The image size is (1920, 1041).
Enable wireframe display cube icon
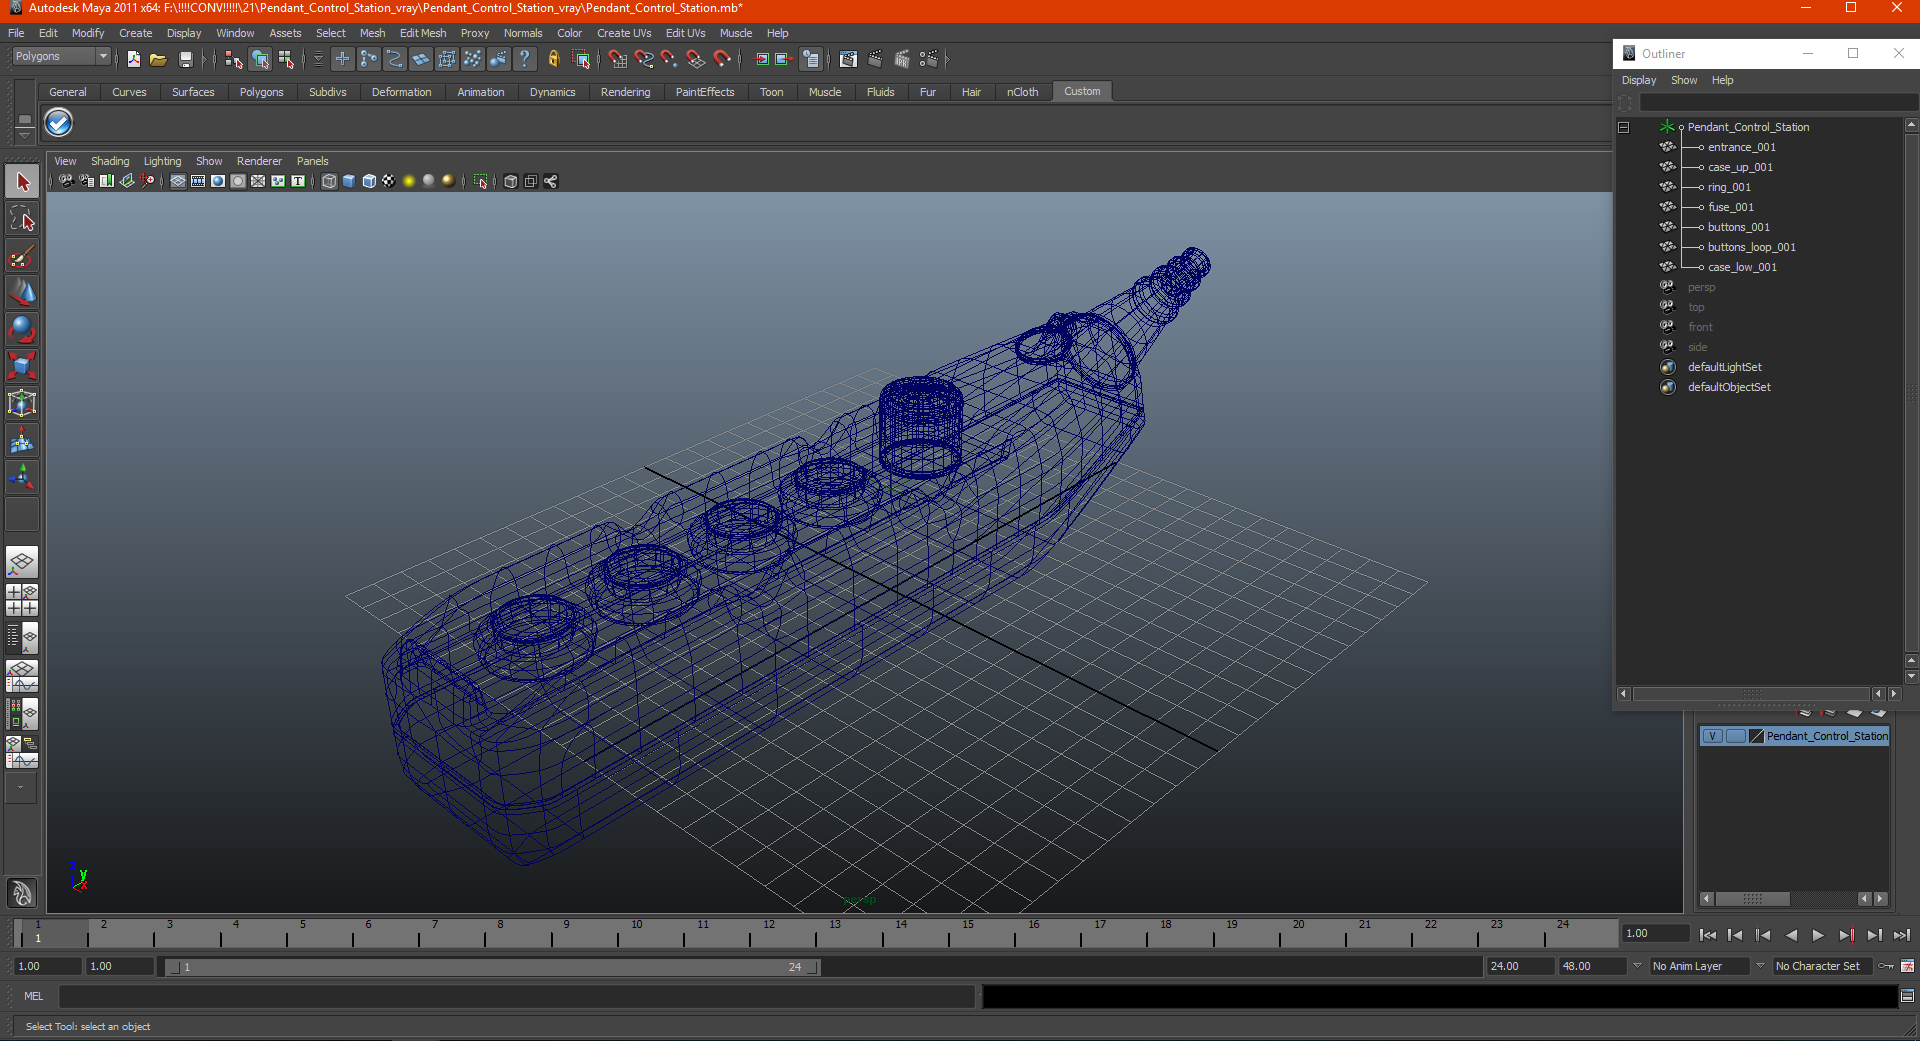(x=329, y=181)
